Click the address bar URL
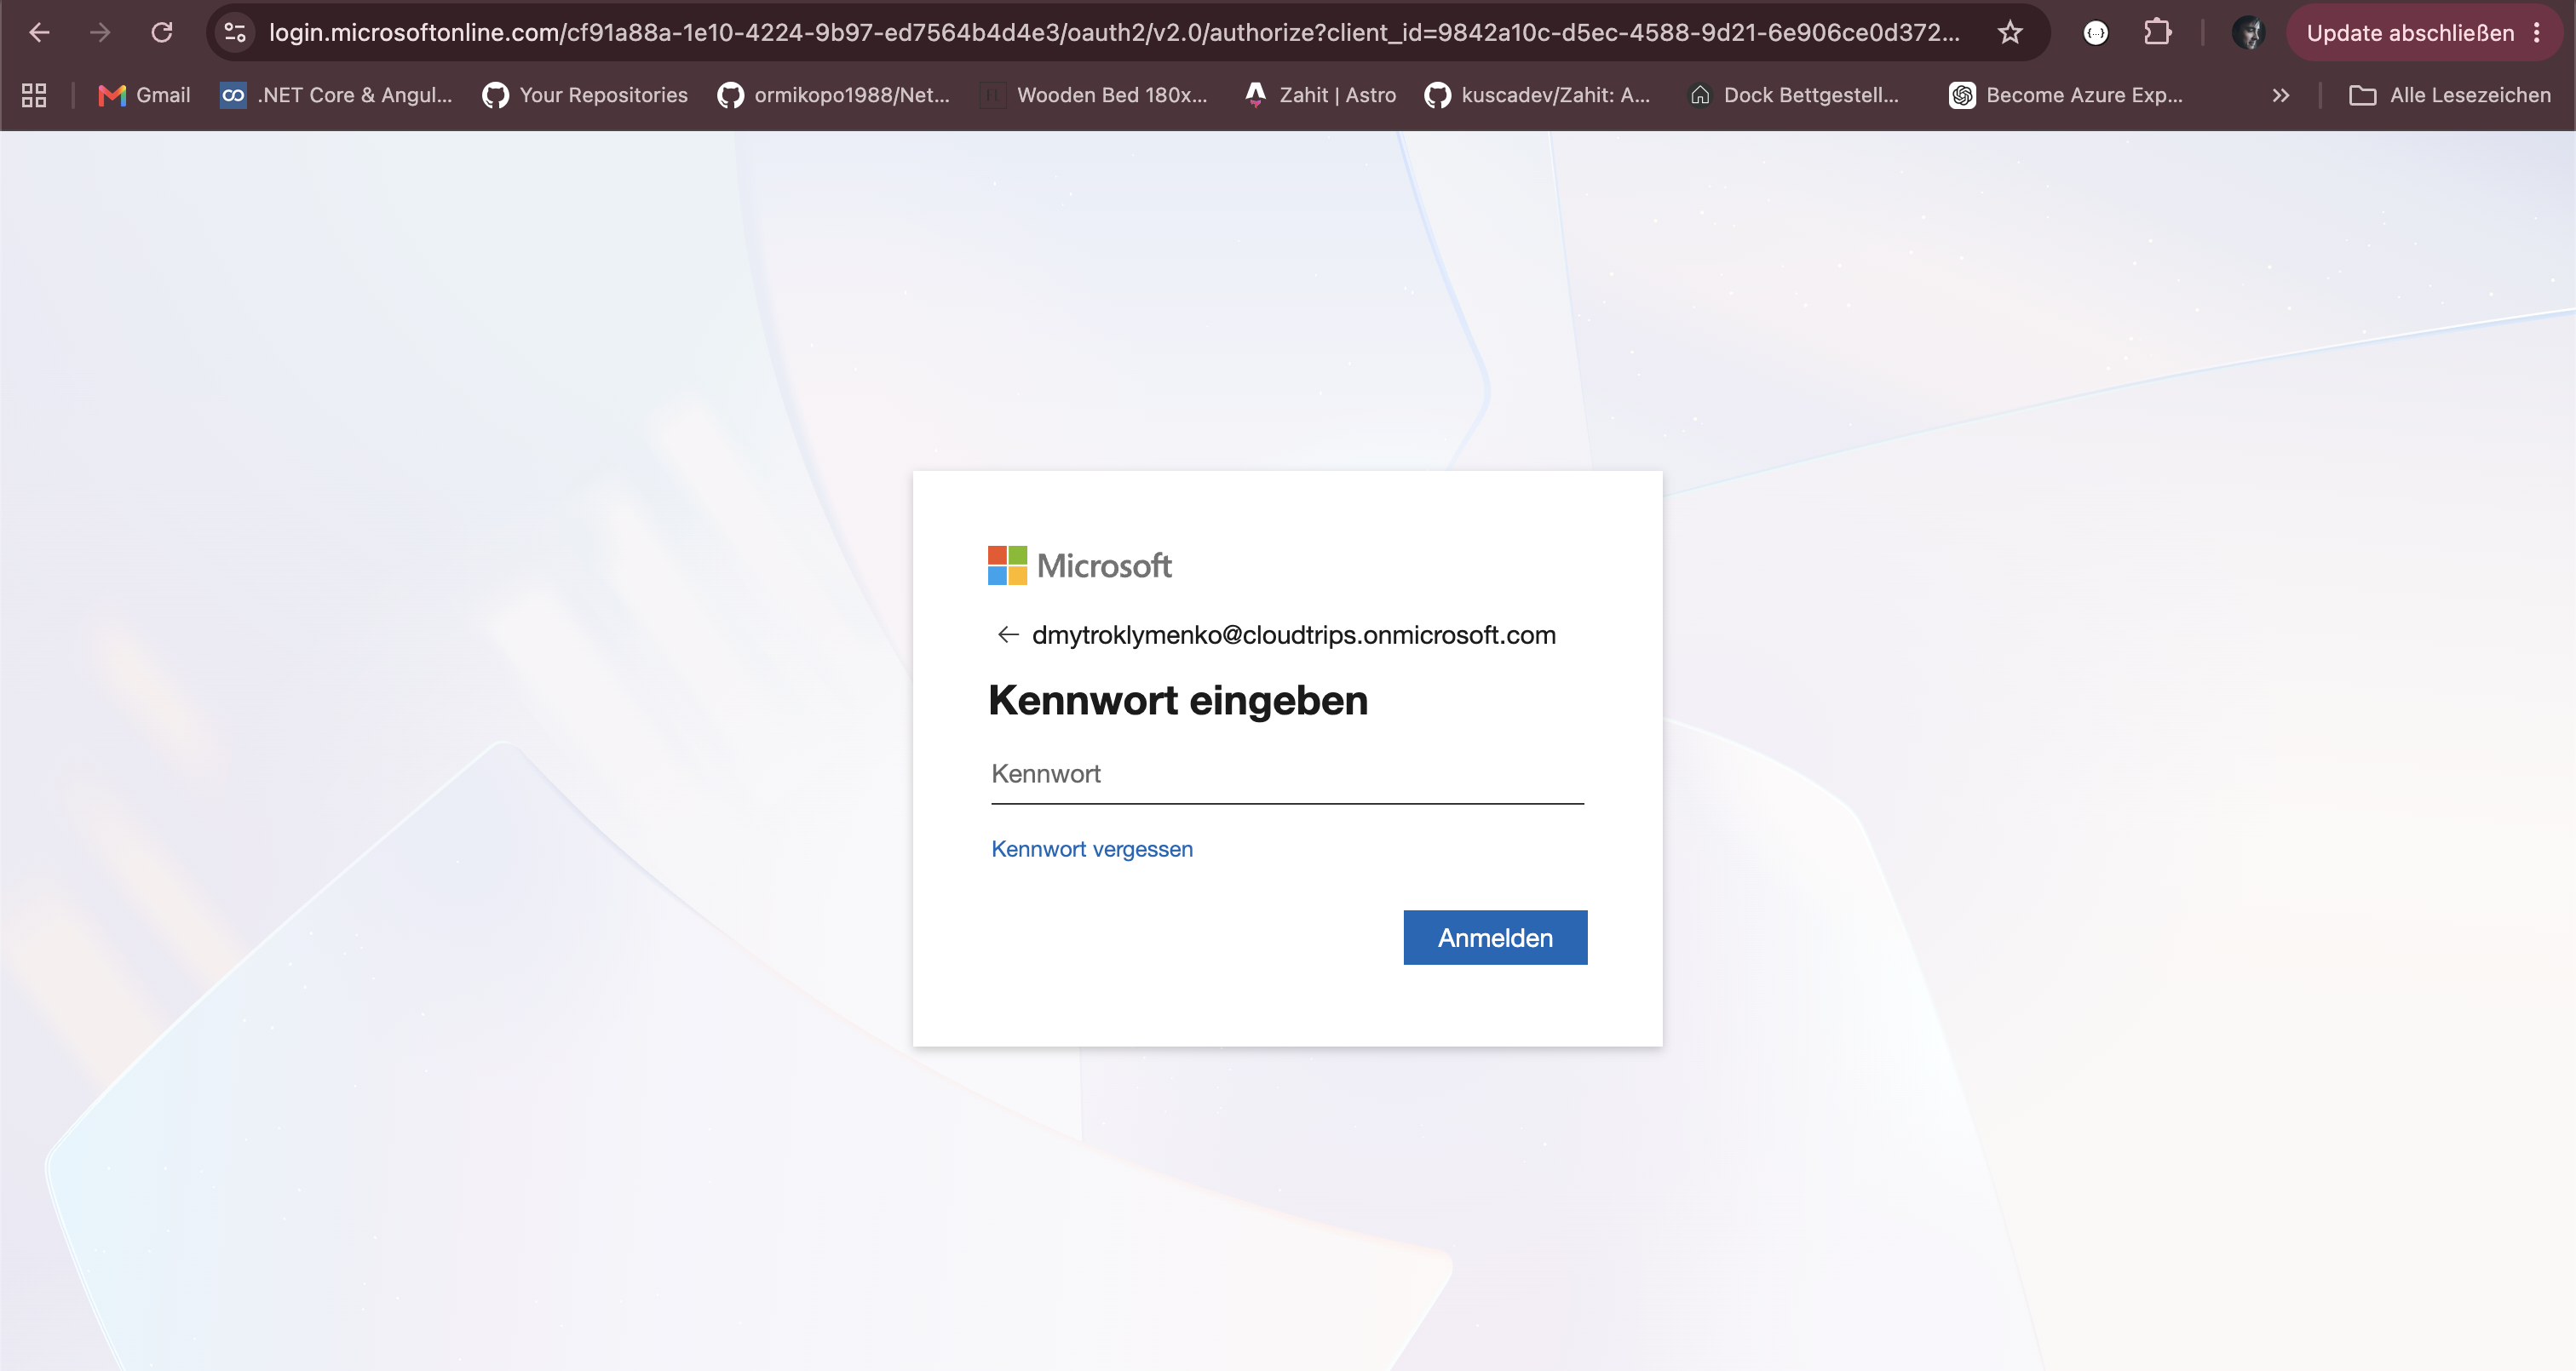The height and width of the screenshot is (1371, 2576). point(1114,33)
